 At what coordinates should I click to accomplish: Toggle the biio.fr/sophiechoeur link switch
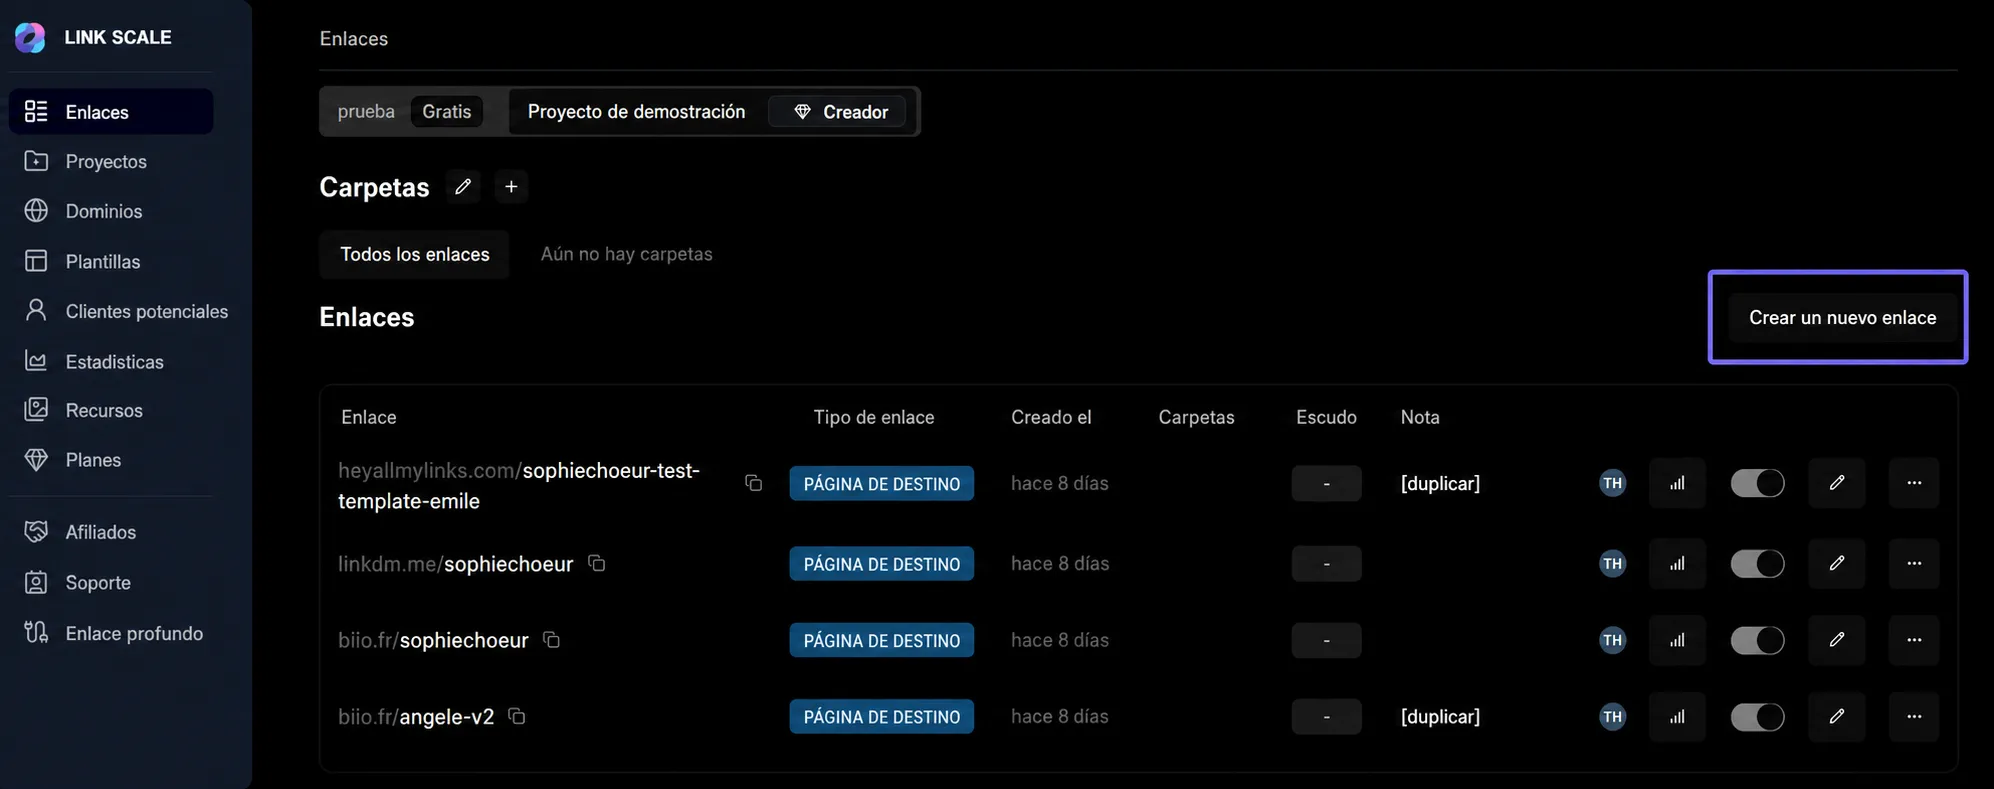[x=1757, y=640]
